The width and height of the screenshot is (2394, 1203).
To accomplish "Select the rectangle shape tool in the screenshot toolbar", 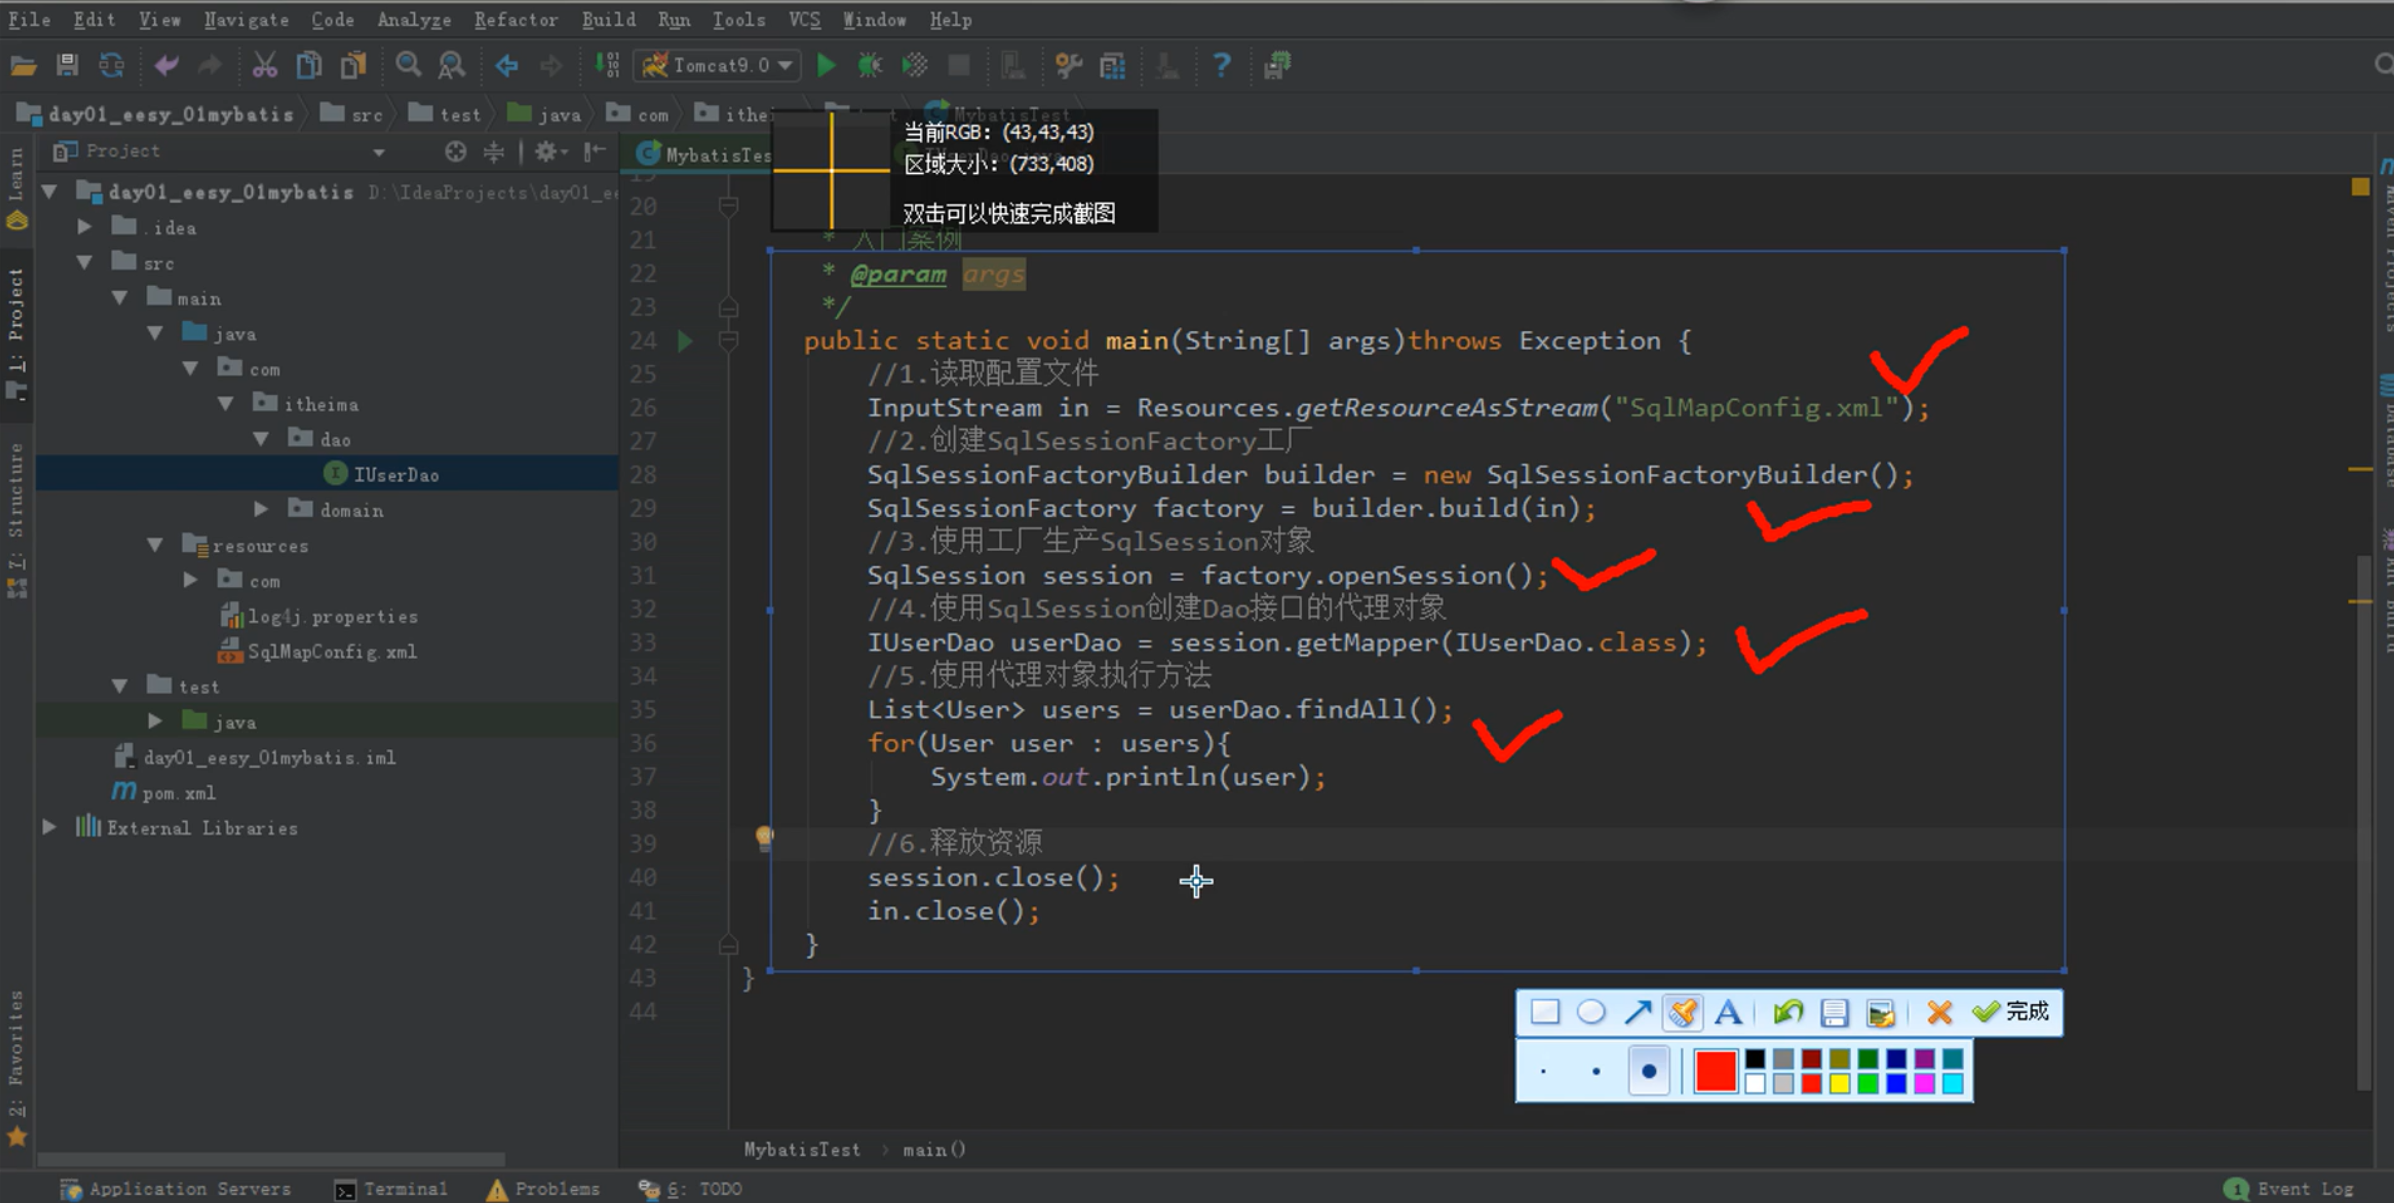I will (x=1545, y=1012).
